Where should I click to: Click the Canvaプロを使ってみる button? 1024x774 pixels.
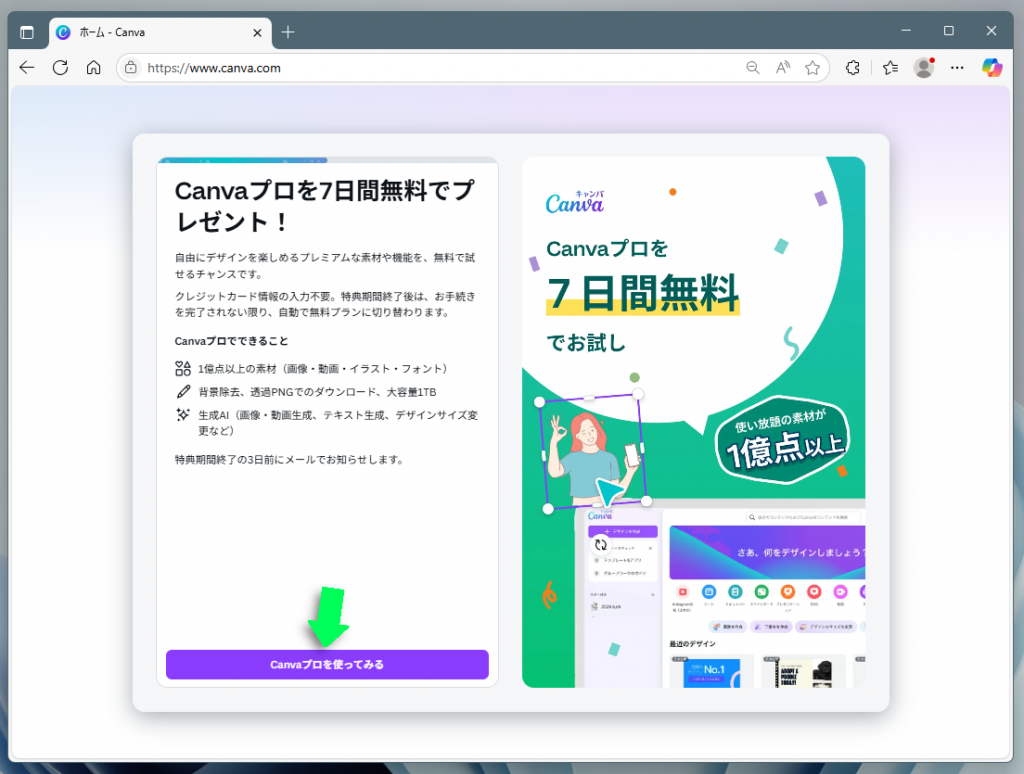pos(327,664)
